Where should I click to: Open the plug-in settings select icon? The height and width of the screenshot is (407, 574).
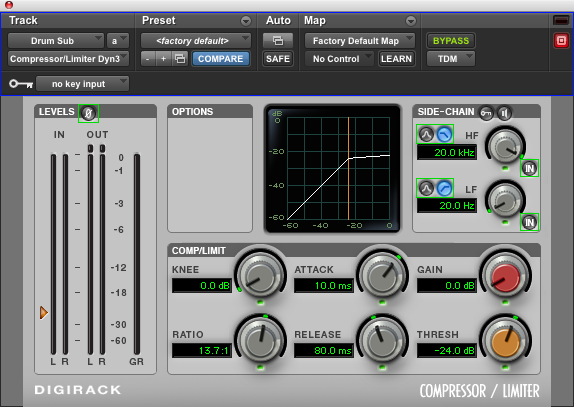180,59
